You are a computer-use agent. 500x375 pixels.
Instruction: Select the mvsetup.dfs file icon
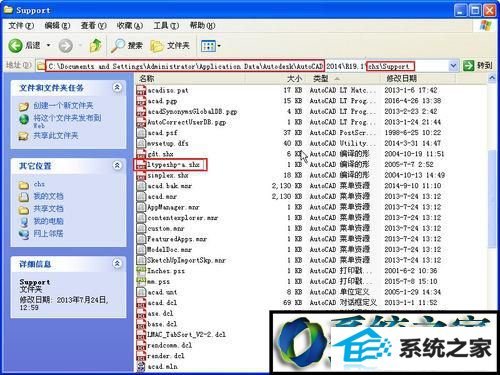[x=142, y=144]
